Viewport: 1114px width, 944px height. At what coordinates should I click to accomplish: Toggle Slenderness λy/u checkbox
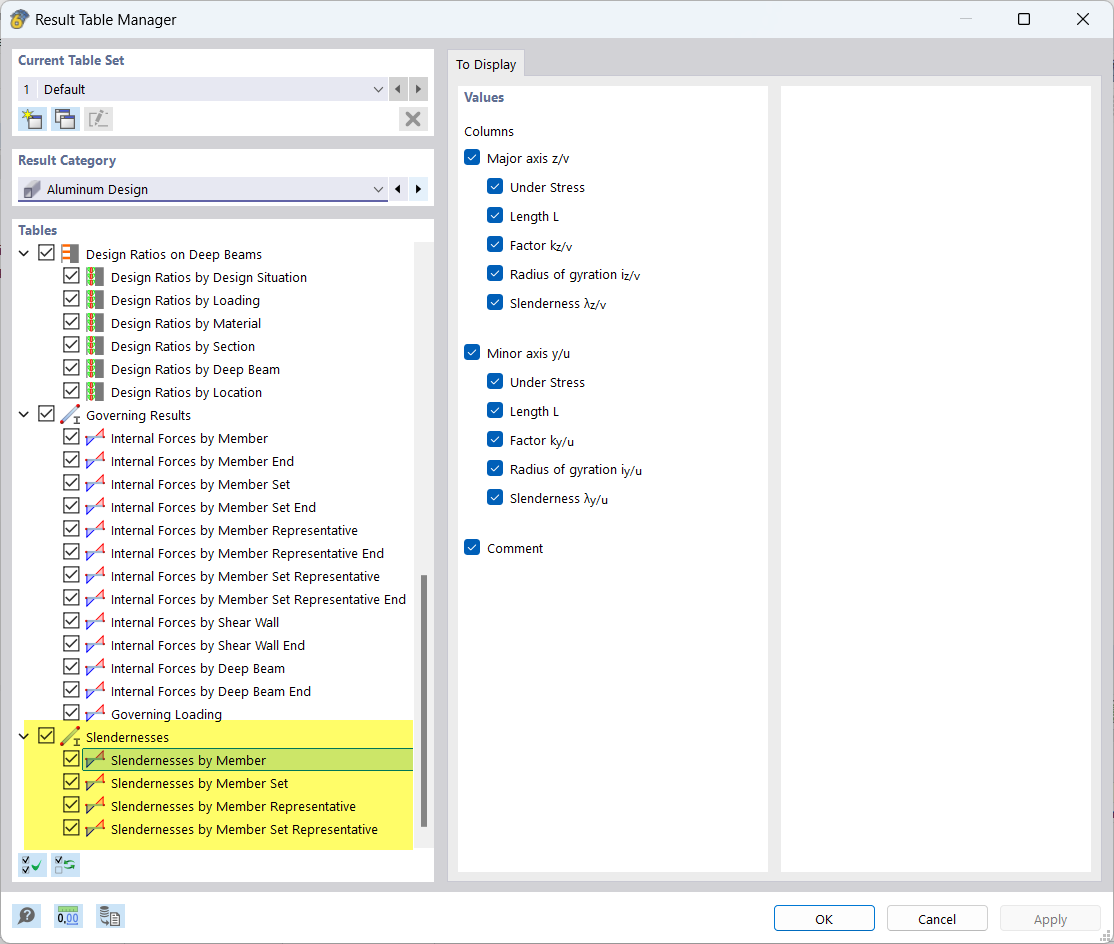(495, 497)
